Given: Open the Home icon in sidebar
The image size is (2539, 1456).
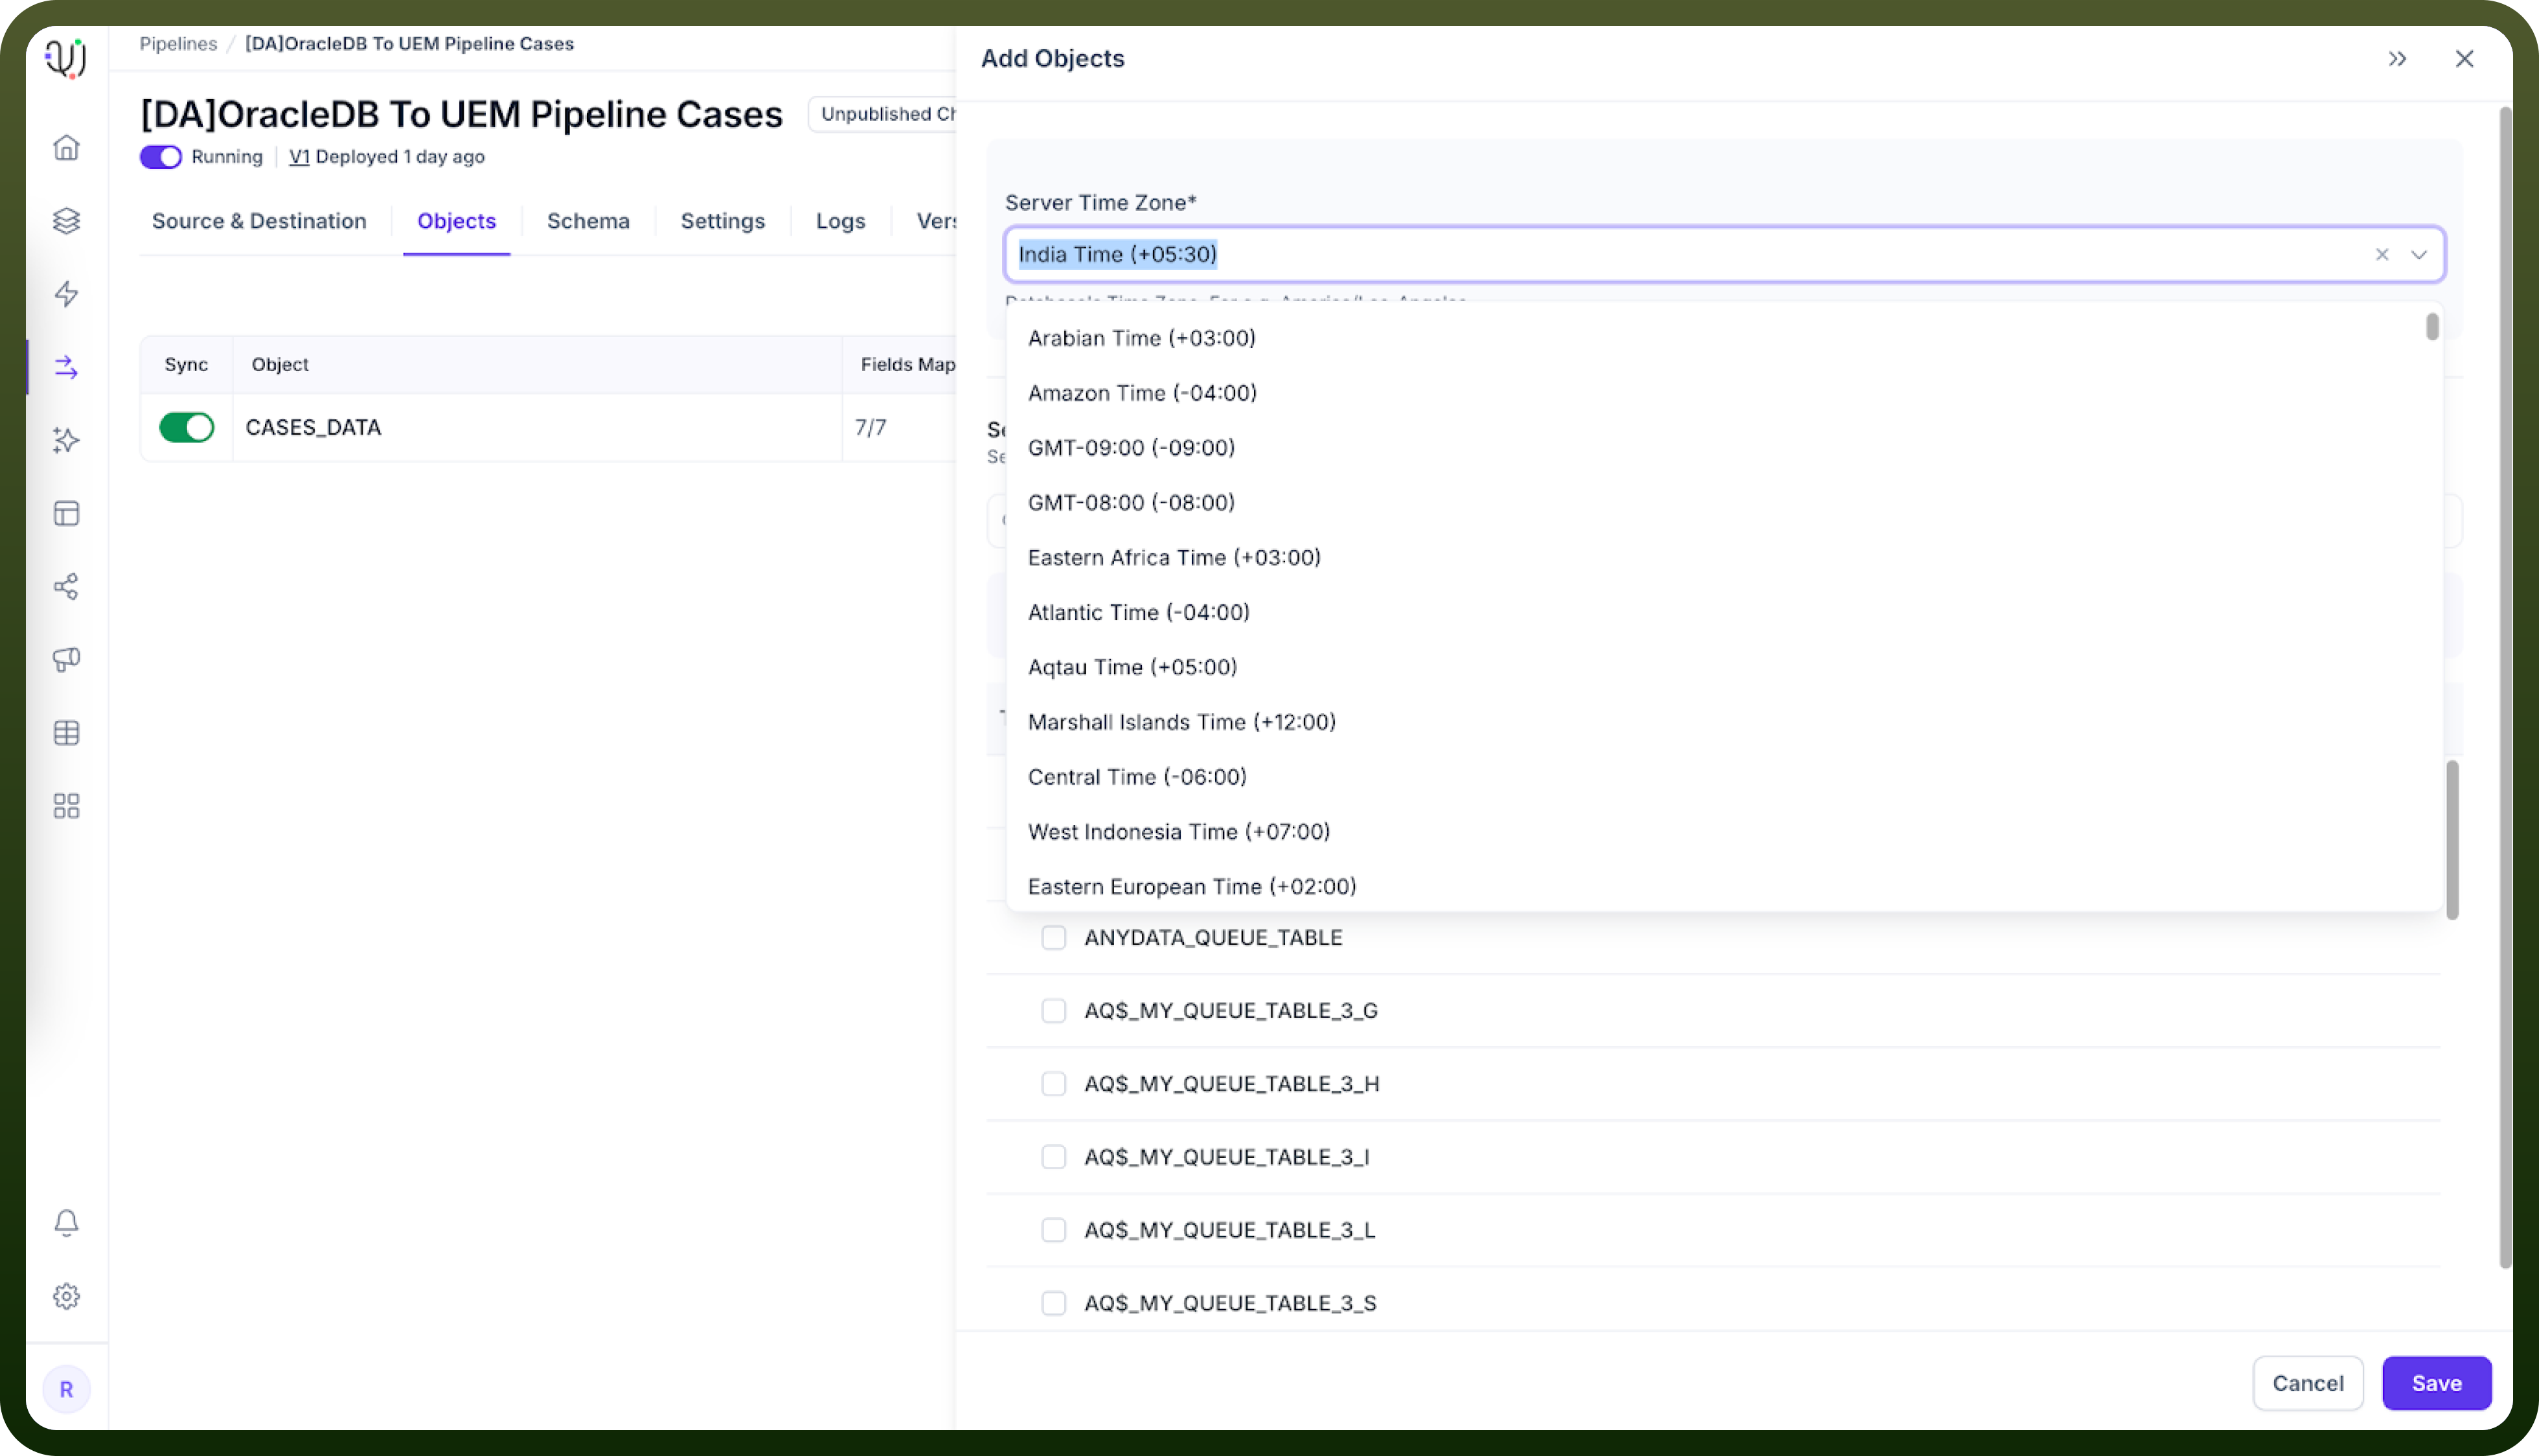Looking at the screenshot, I should pos(66,147).
